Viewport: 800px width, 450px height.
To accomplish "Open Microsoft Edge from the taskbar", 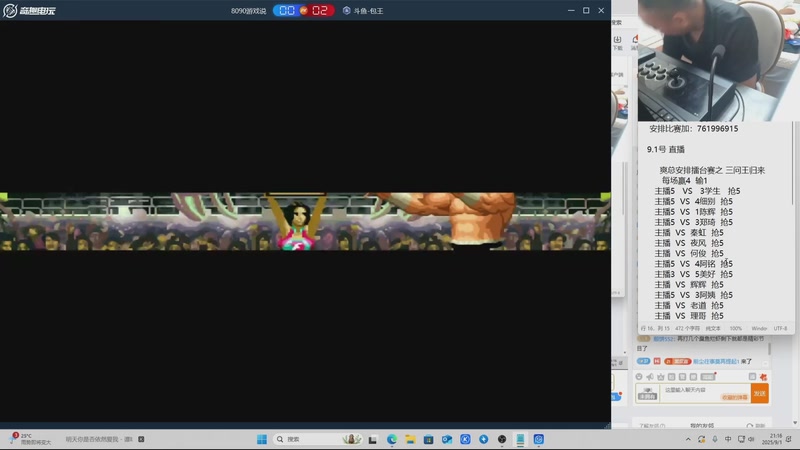I will click(x=392, y=439).
